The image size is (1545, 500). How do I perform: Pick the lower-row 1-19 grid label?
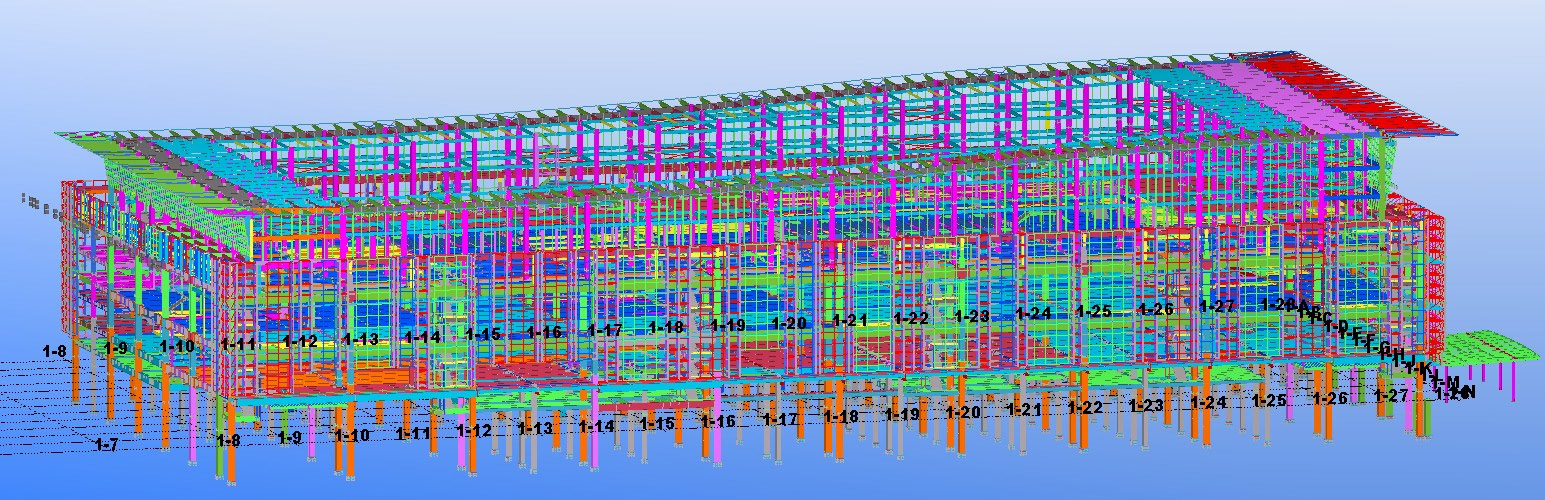click(902, 414)
